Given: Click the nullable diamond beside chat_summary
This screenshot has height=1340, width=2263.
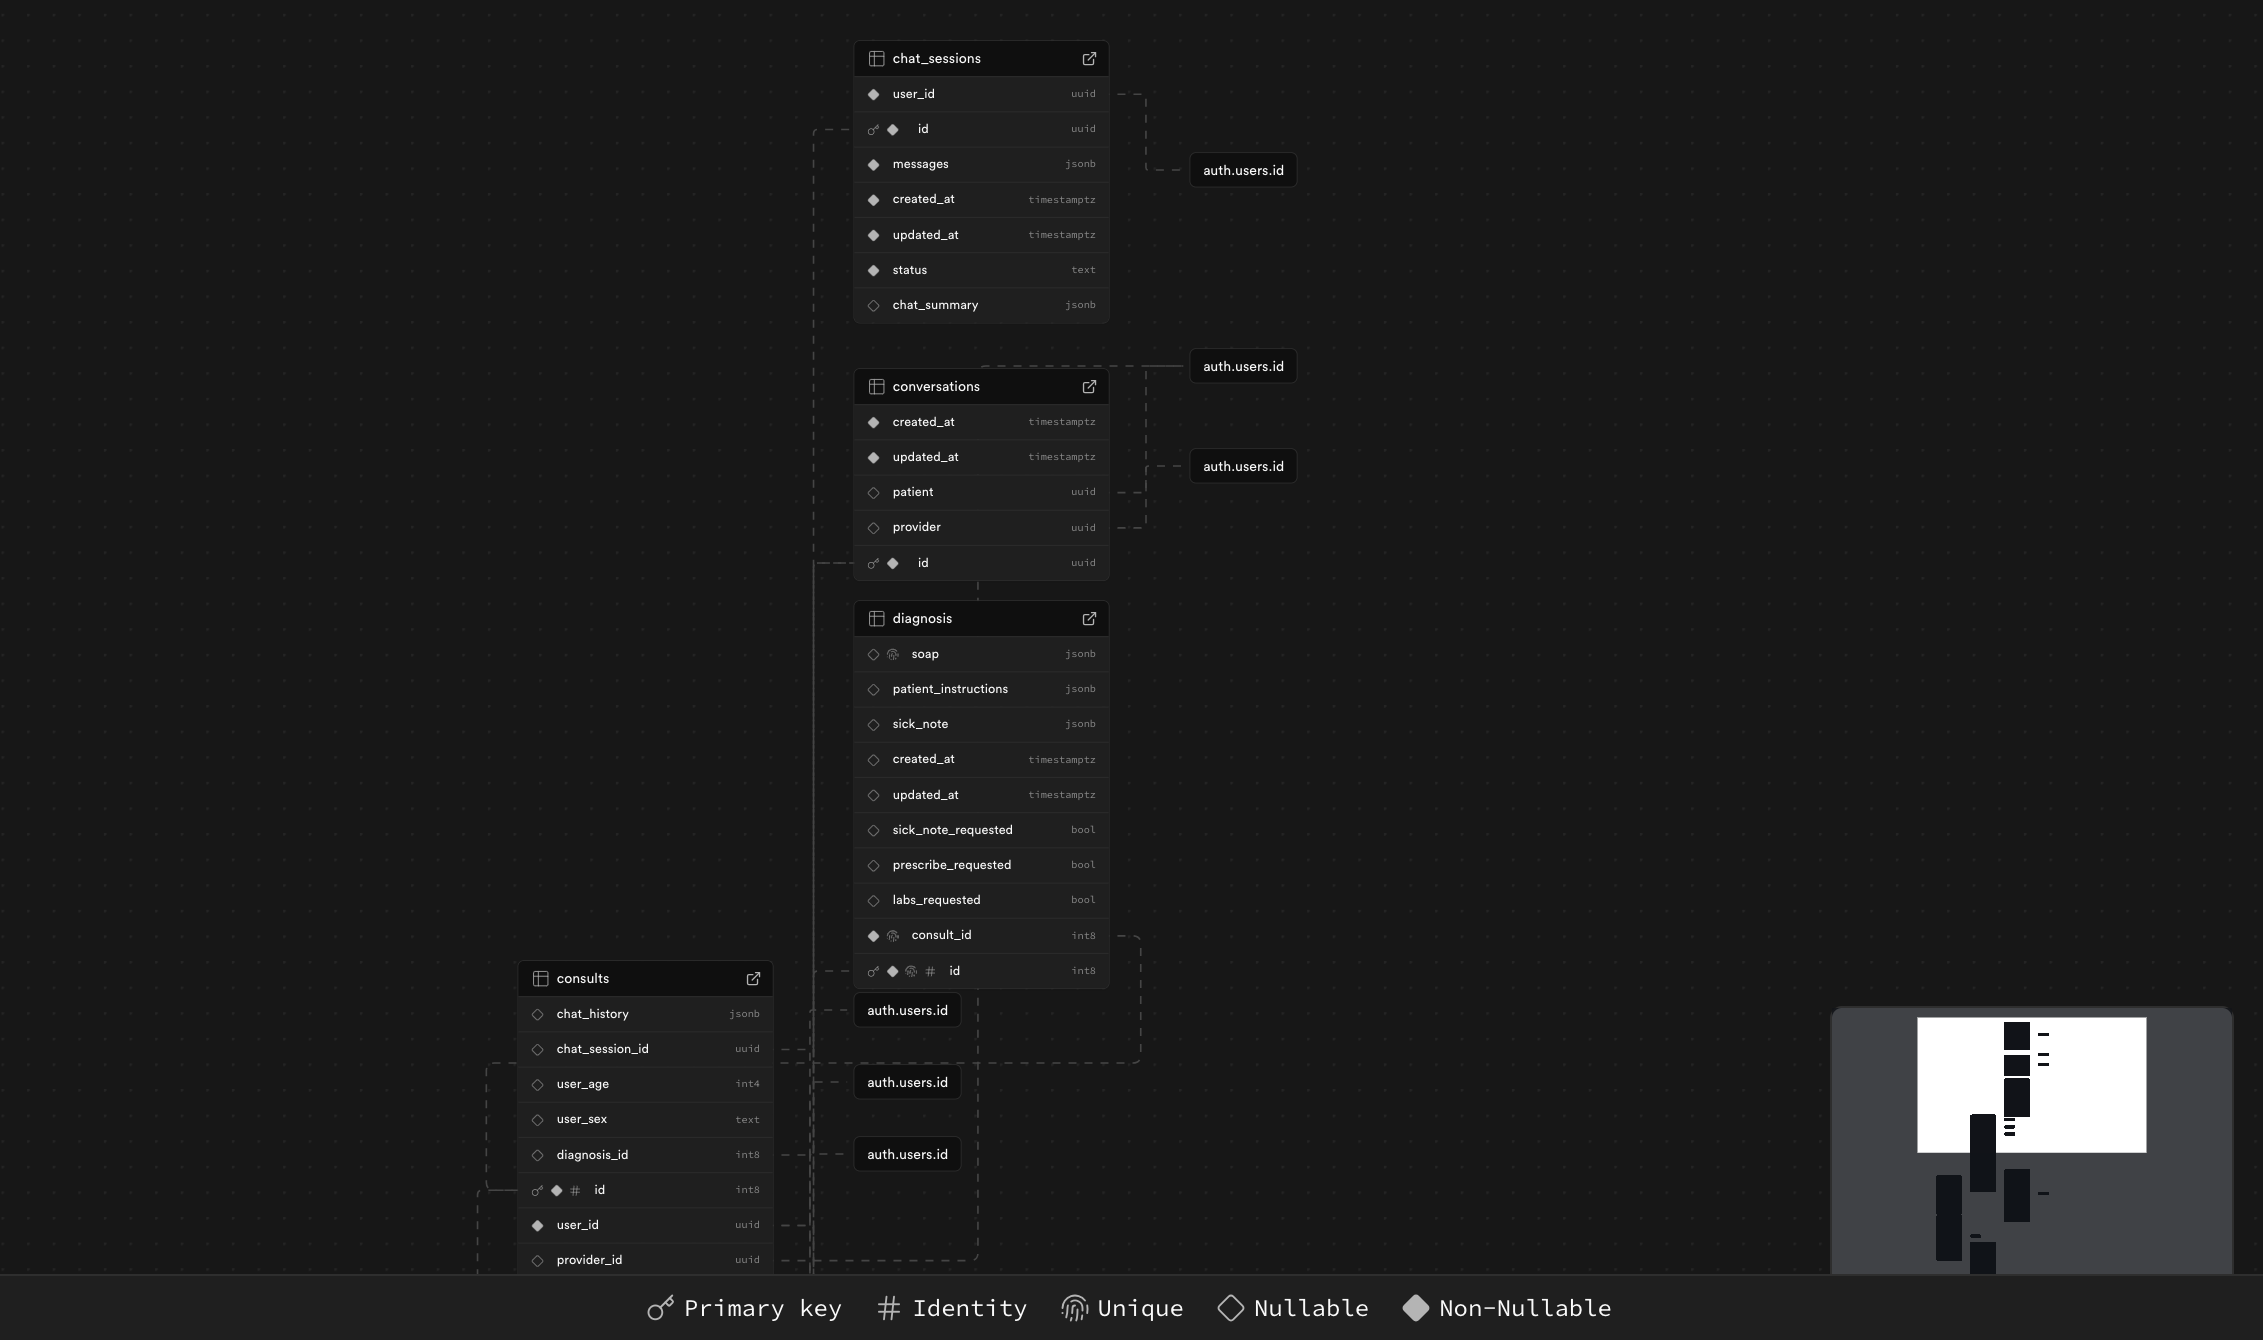Looking at the screenshot, I should pyautogui.click(x=874, y=305).
